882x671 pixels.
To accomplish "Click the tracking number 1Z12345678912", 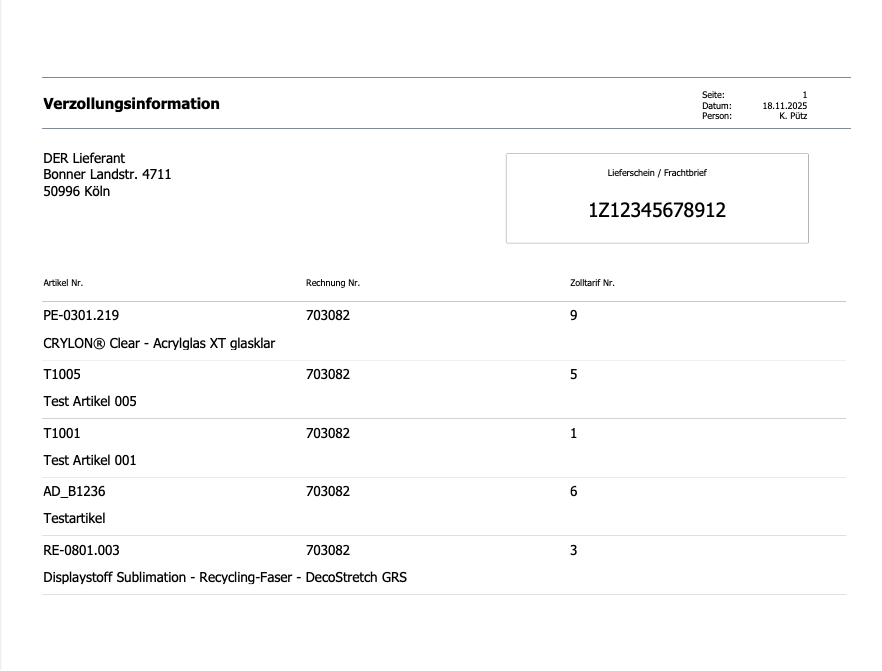I will pos(656,210).
